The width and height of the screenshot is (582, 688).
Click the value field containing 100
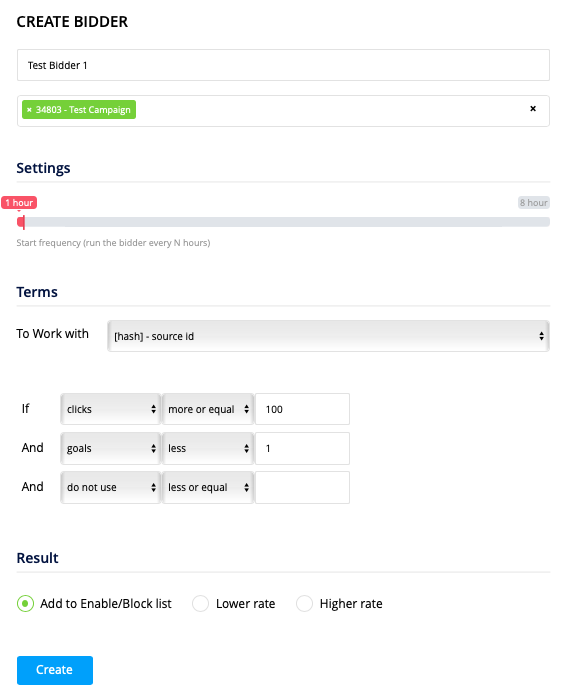302,409
